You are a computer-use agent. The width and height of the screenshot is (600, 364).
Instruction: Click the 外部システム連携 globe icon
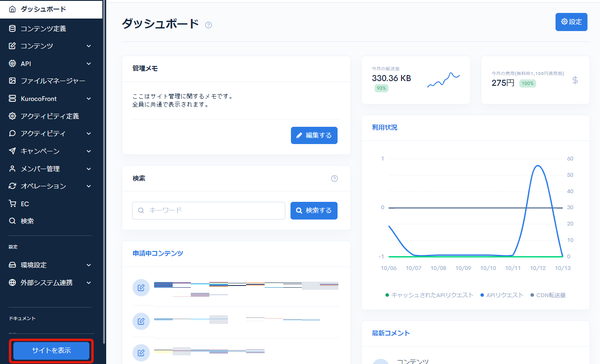(12, 282)
